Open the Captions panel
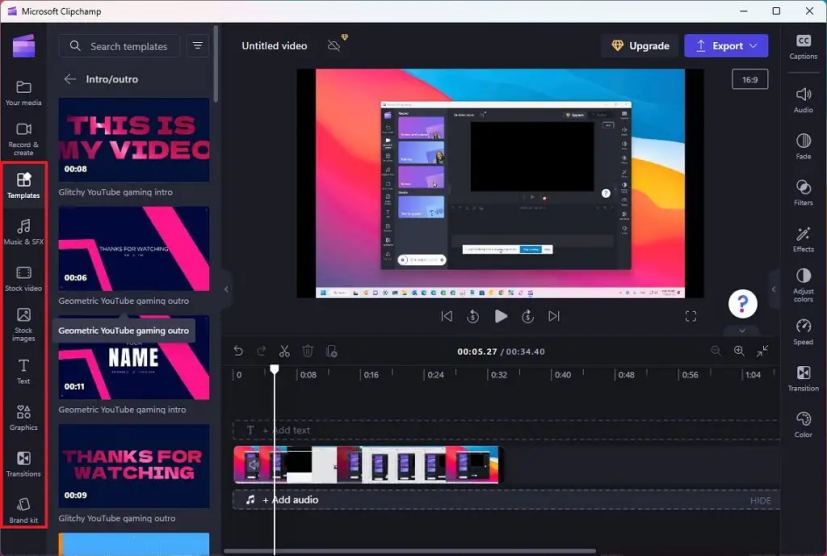827x556 pixels. (803, 46)
